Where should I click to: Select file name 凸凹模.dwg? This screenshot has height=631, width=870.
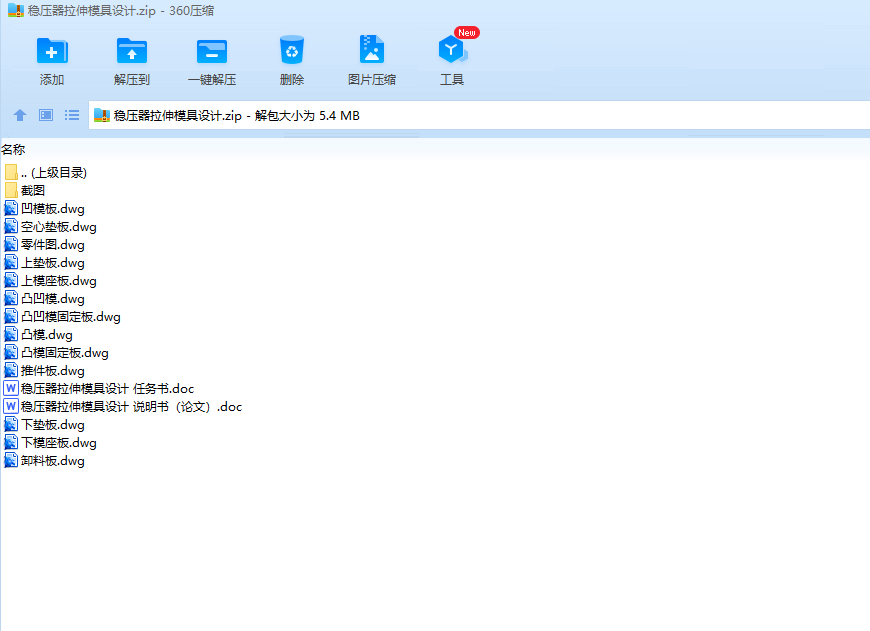click(53, 299)
